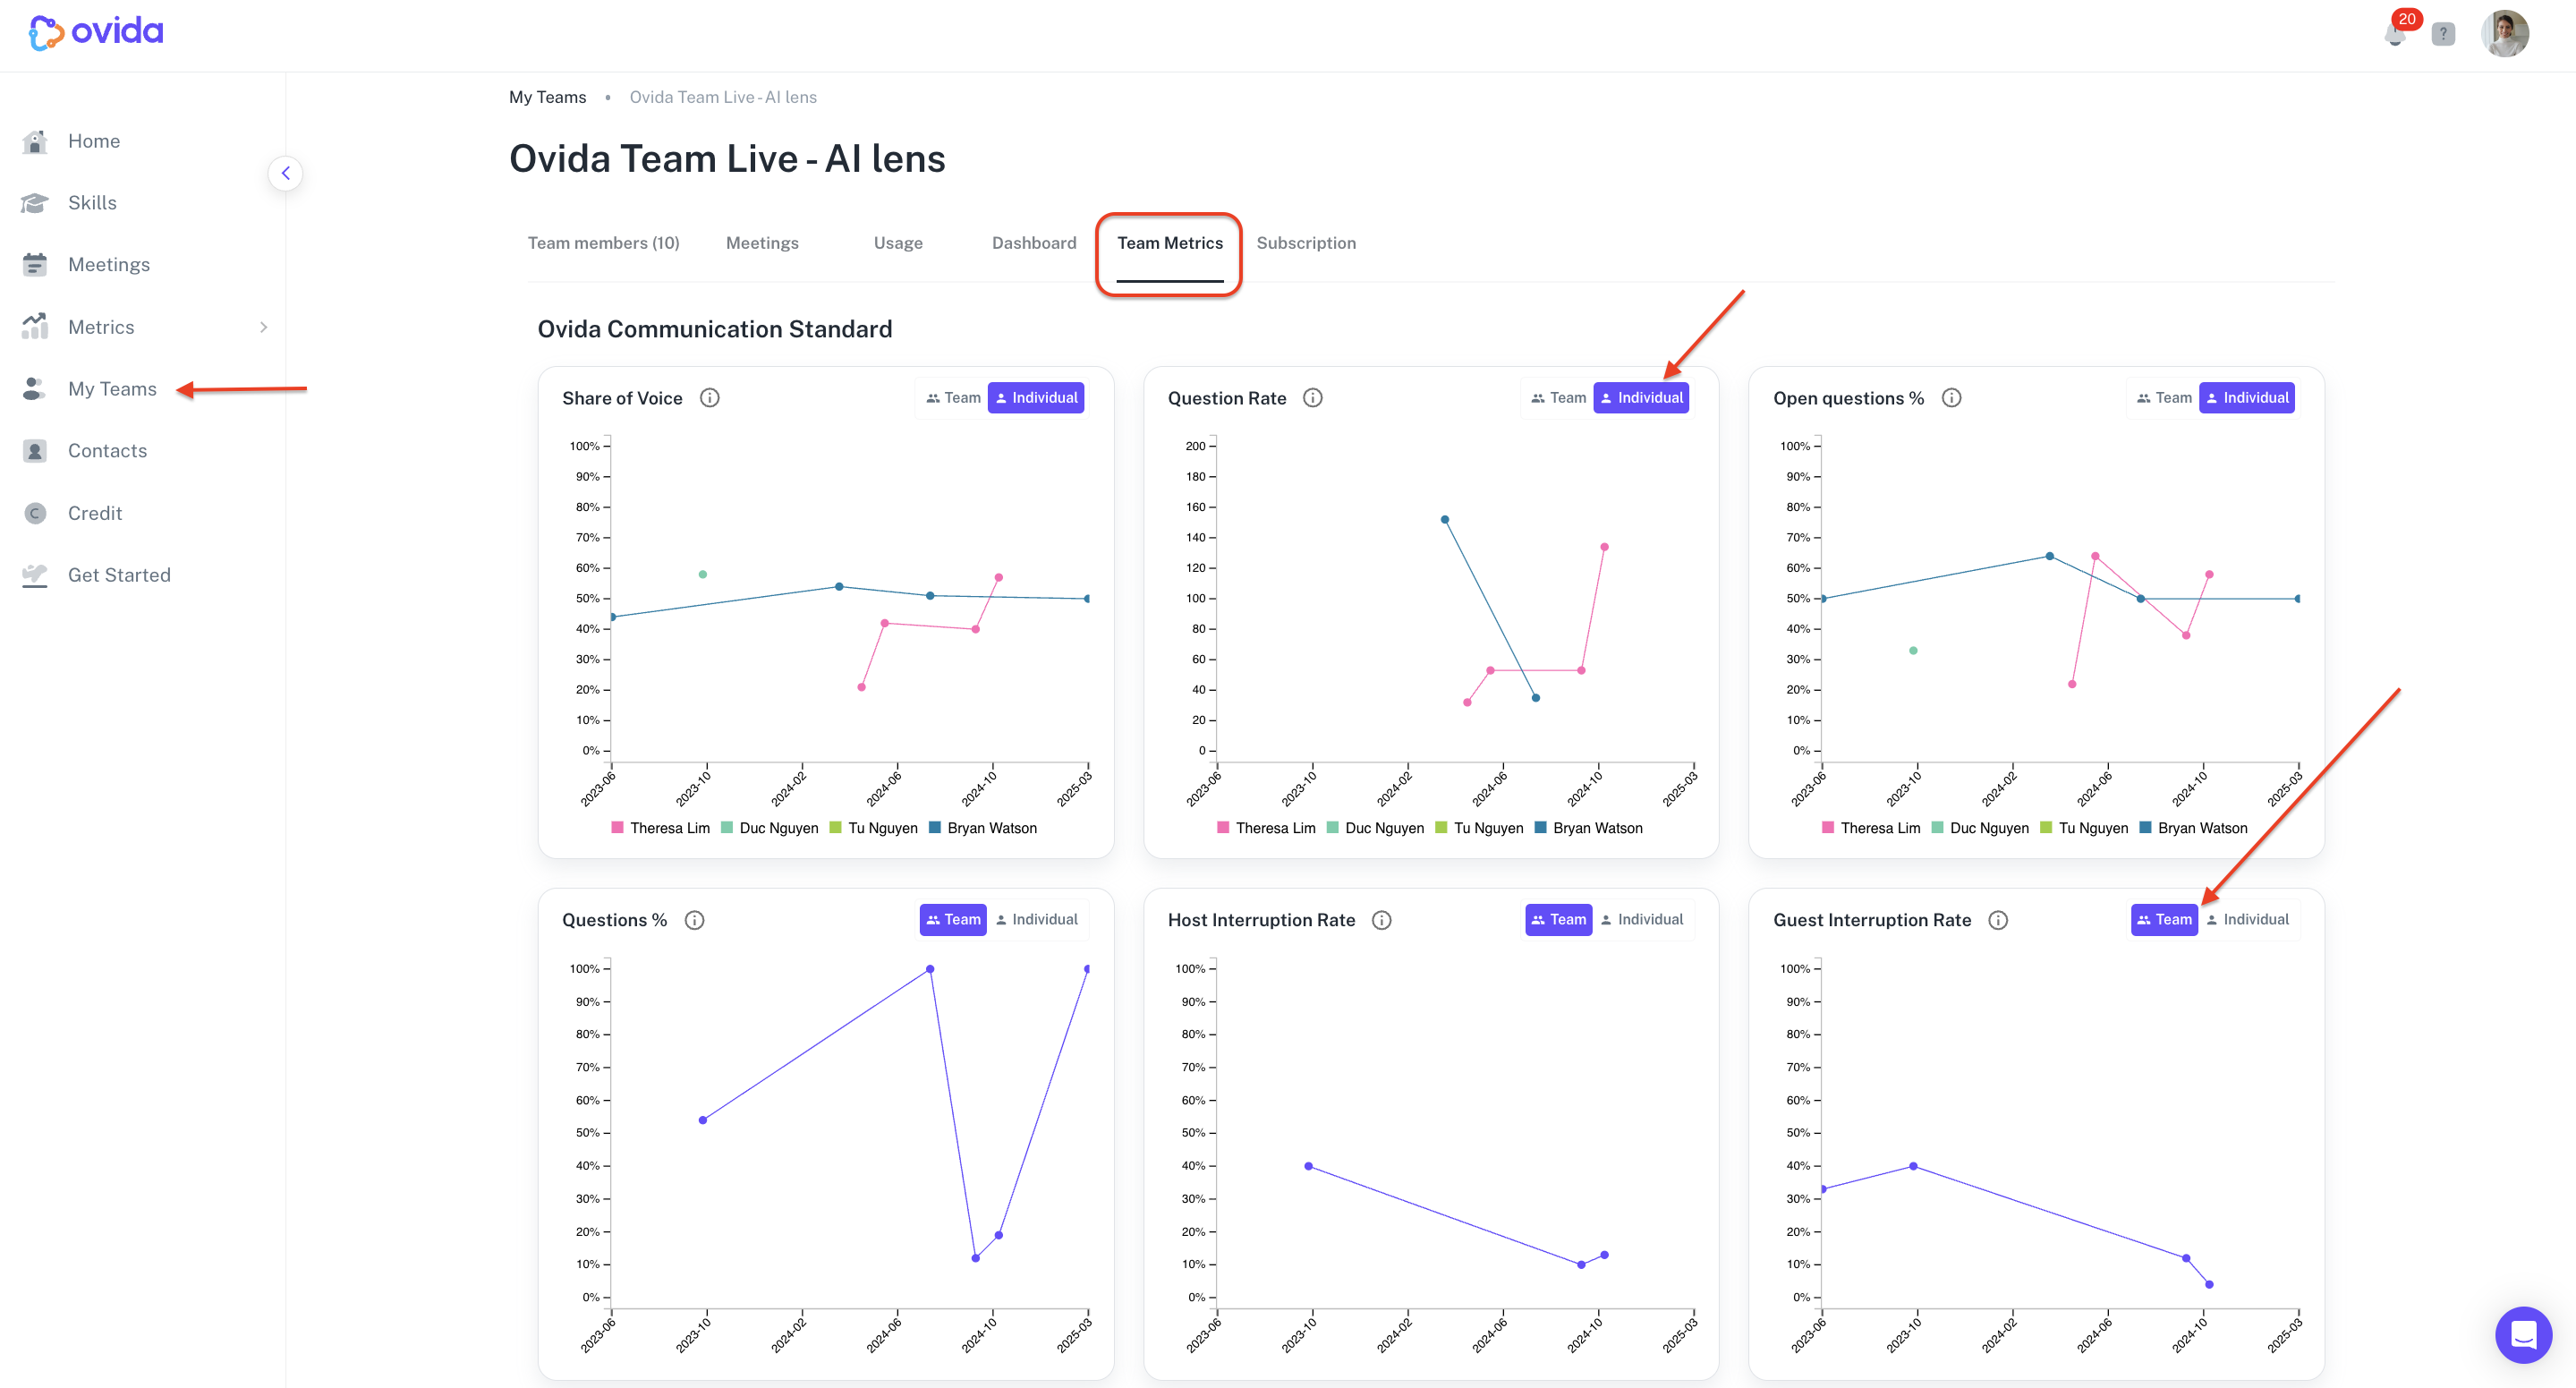The width and height of the screenshot is (2576, 1388).
Task: Show info for Question Rate
Action: (1313, 398)
